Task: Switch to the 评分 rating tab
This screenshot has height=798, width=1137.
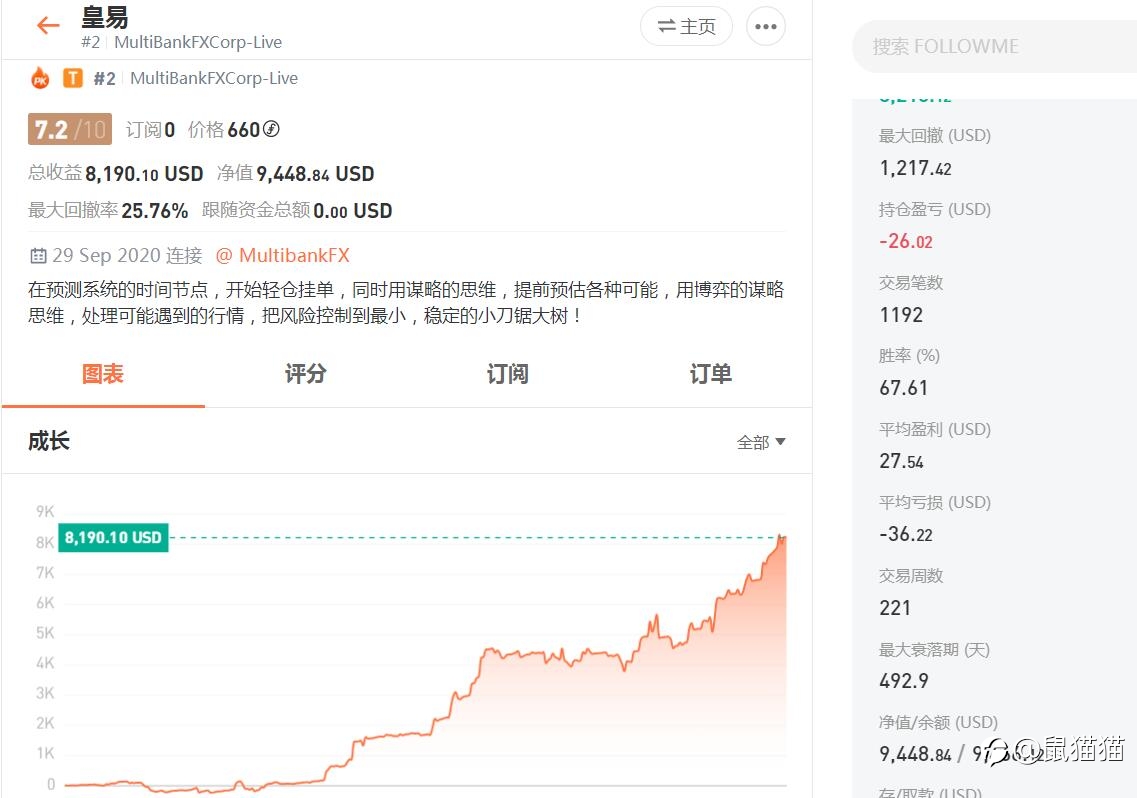Action: 305,374
